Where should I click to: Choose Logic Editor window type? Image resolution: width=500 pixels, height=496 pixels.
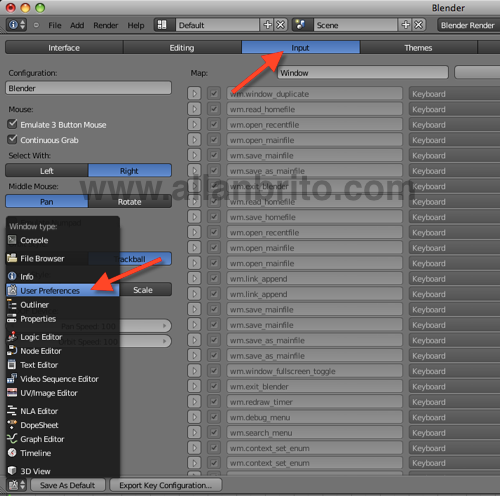(62, 337)
